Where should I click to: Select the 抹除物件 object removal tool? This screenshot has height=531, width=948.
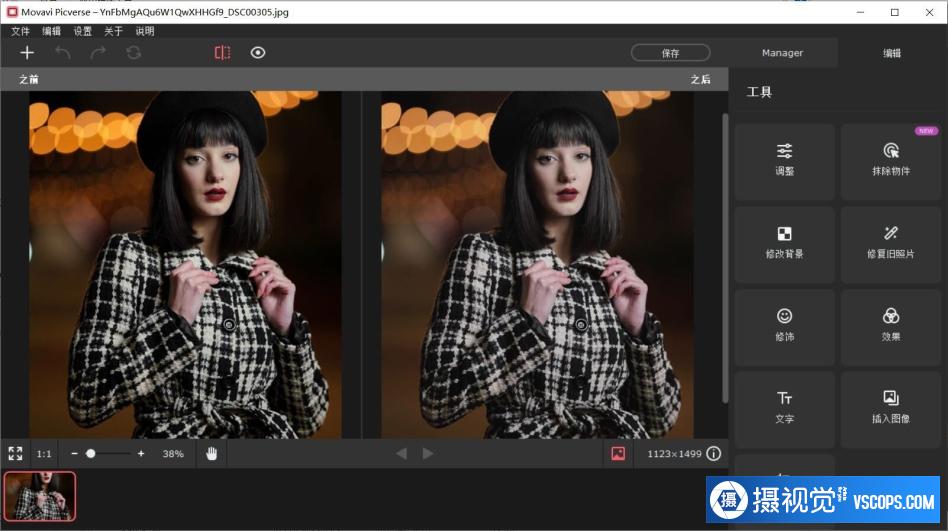pos(891,161)
